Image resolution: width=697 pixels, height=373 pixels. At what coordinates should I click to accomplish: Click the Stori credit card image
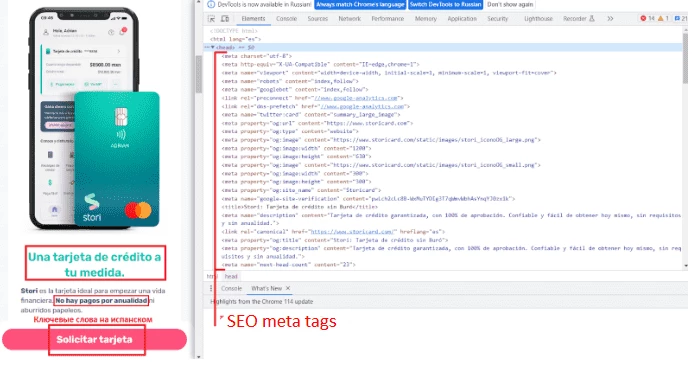click(x=117, y=159)
